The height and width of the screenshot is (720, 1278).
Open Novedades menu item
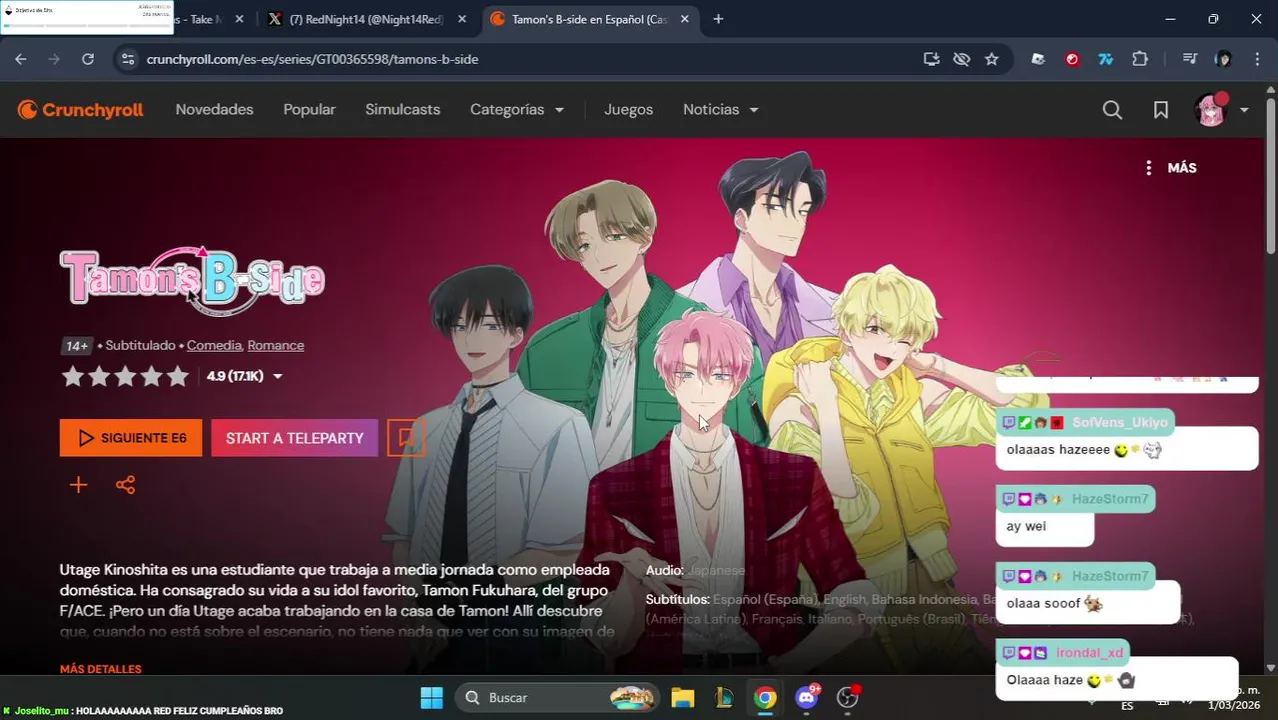coord(214,110)
